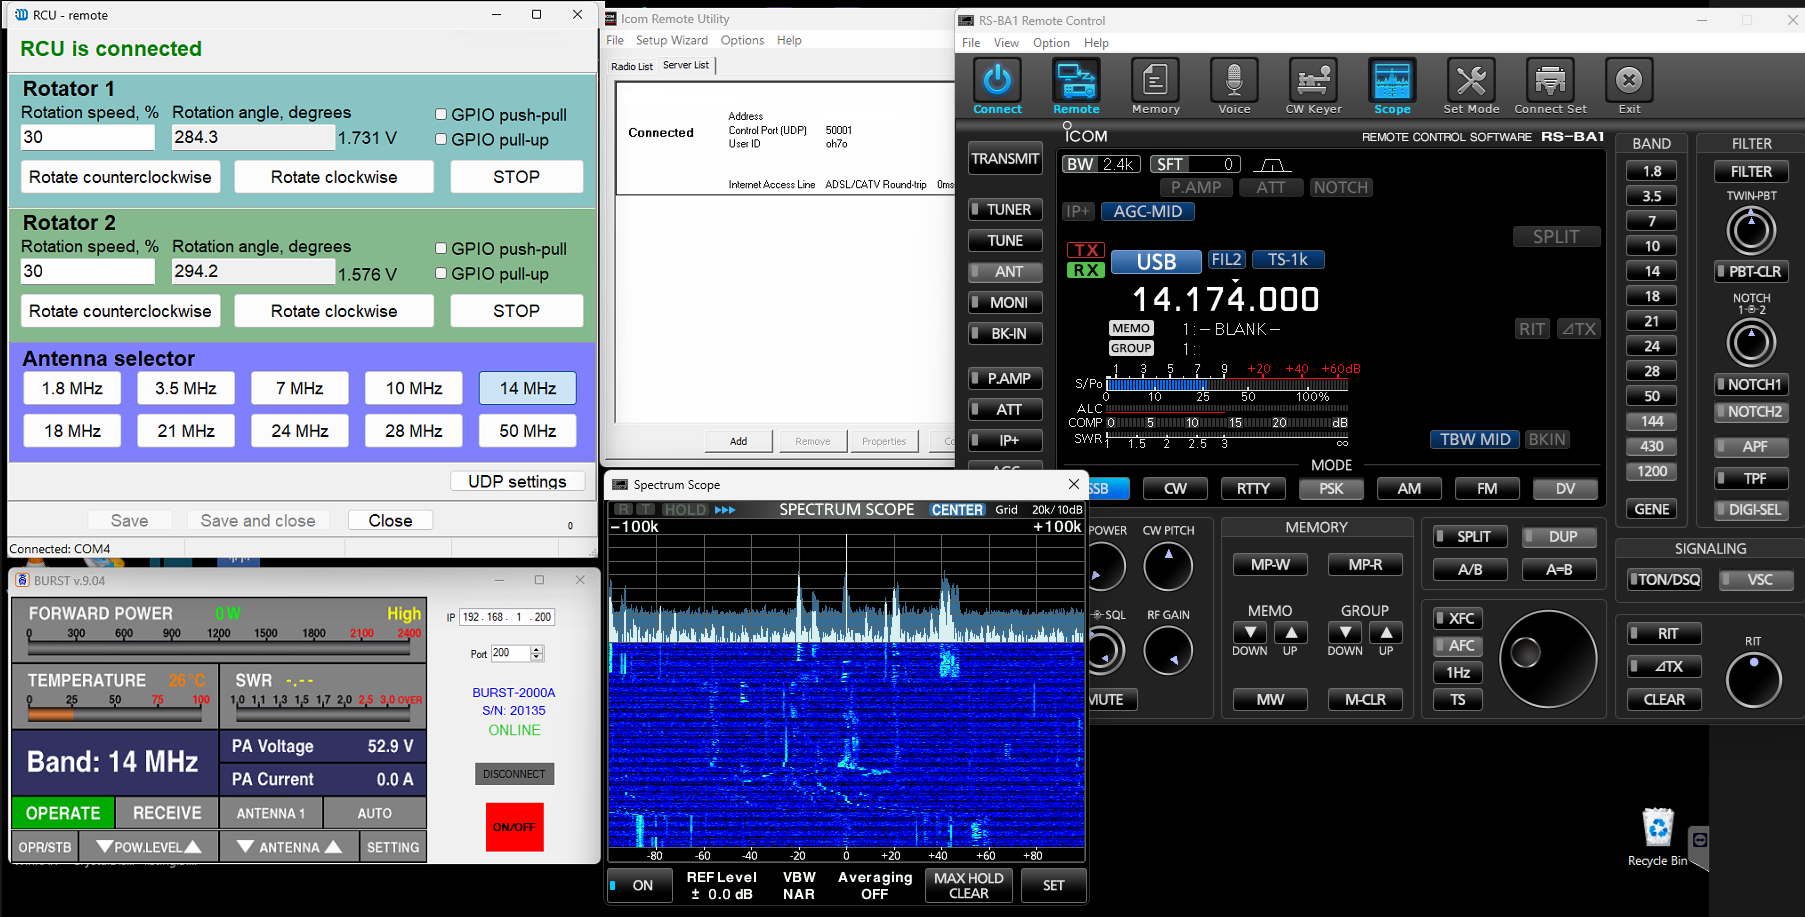Viewport: 1805px width, 917px height.
Task: Open the Recycle Bin on desktop
Action: [1657, 830]
